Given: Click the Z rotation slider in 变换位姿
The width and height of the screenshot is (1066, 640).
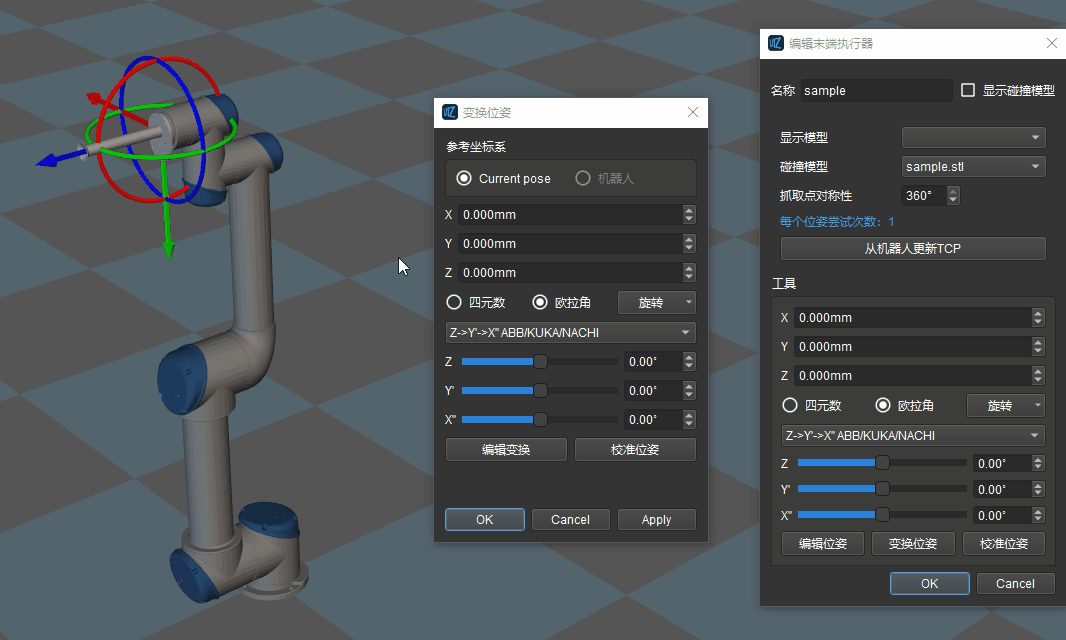Looking at the screenshot, I should click(x=540, y=361).
